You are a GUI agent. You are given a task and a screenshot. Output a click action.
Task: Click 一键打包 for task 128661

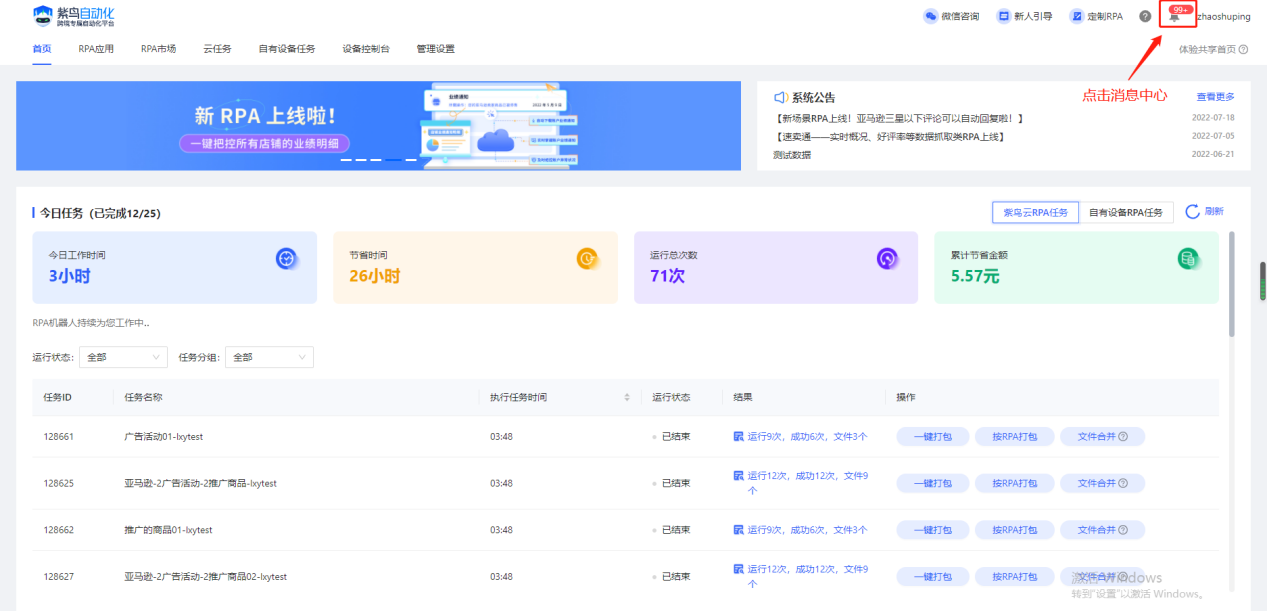pyautogui.click(x=931, y=437)
